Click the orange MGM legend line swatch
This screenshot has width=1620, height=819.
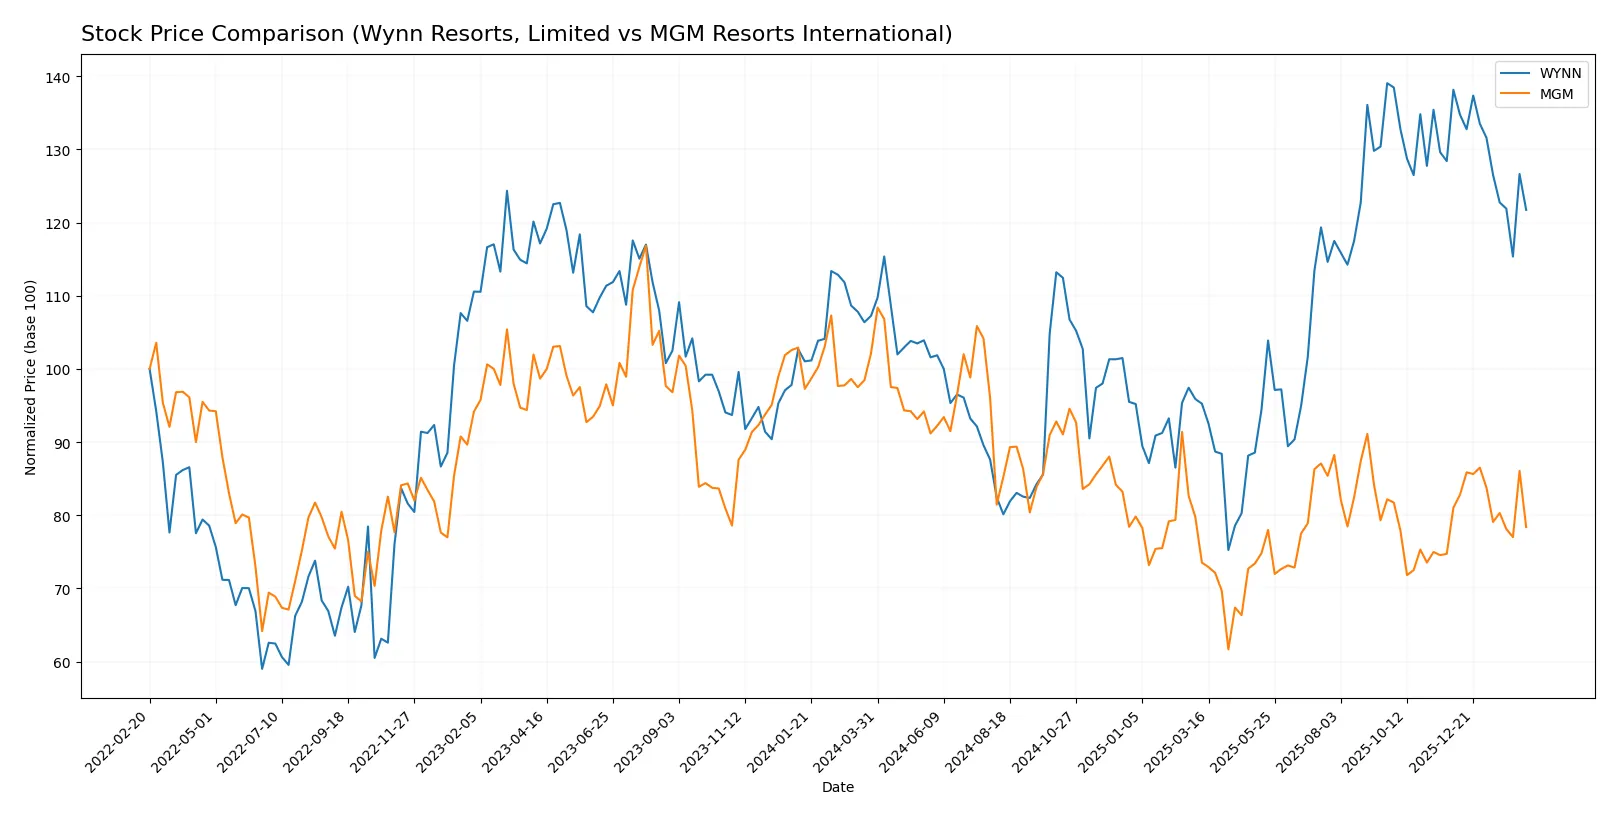coord(1515,94)
